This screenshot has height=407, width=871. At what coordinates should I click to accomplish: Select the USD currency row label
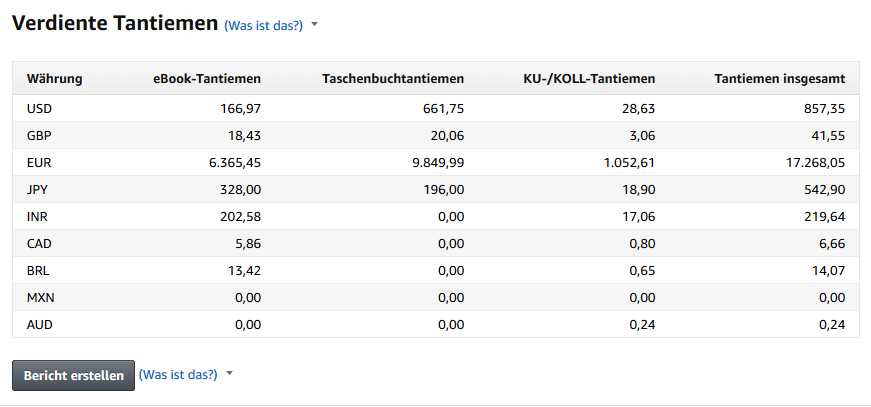coord(40,108)
